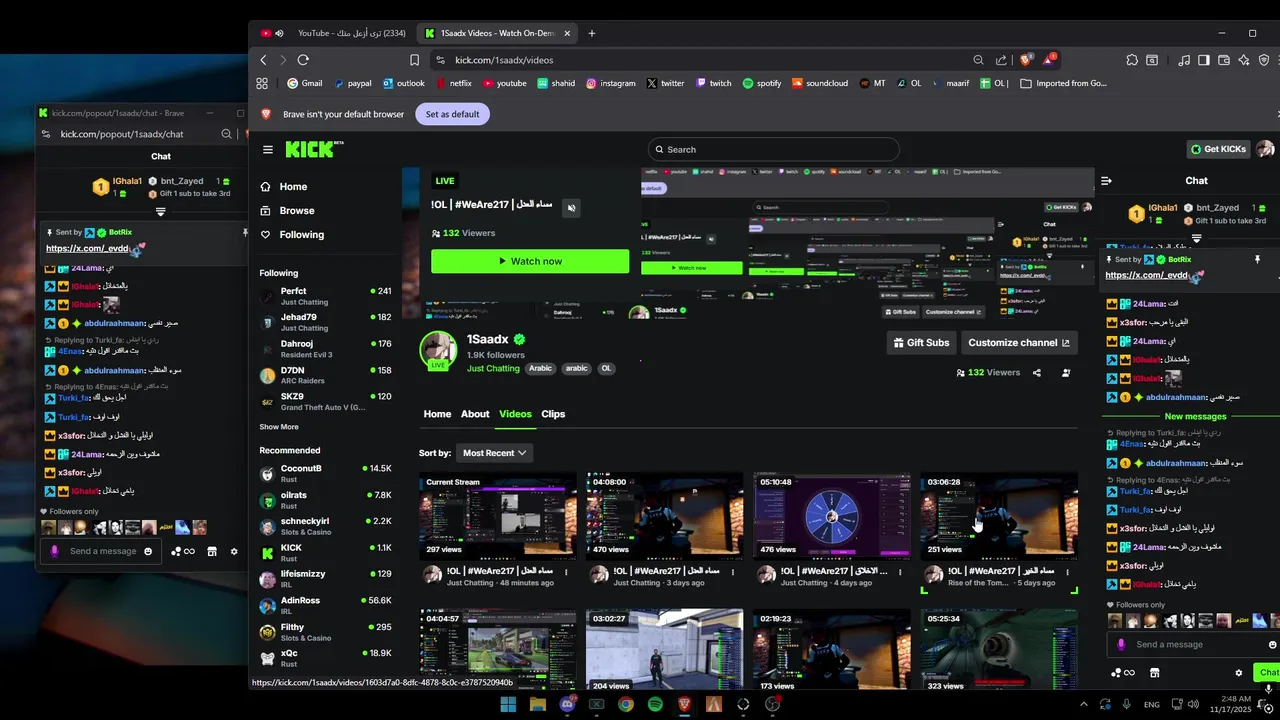Collapse the chat panel in main window
Image resolution: width=1280 pixels, height=720 pixels.
click(x=1106, y=181)
